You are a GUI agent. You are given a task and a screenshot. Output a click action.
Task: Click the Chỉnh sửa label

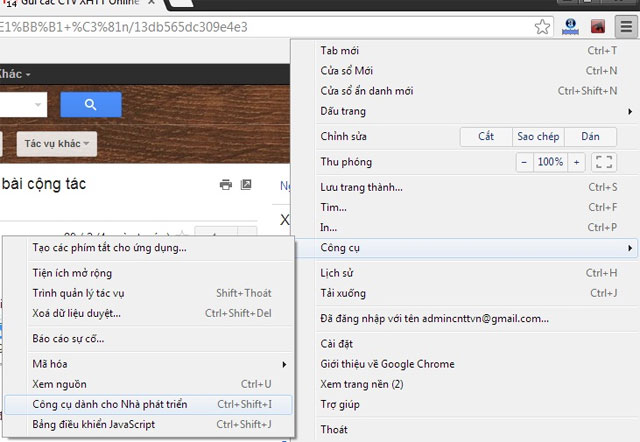point(343,136)
